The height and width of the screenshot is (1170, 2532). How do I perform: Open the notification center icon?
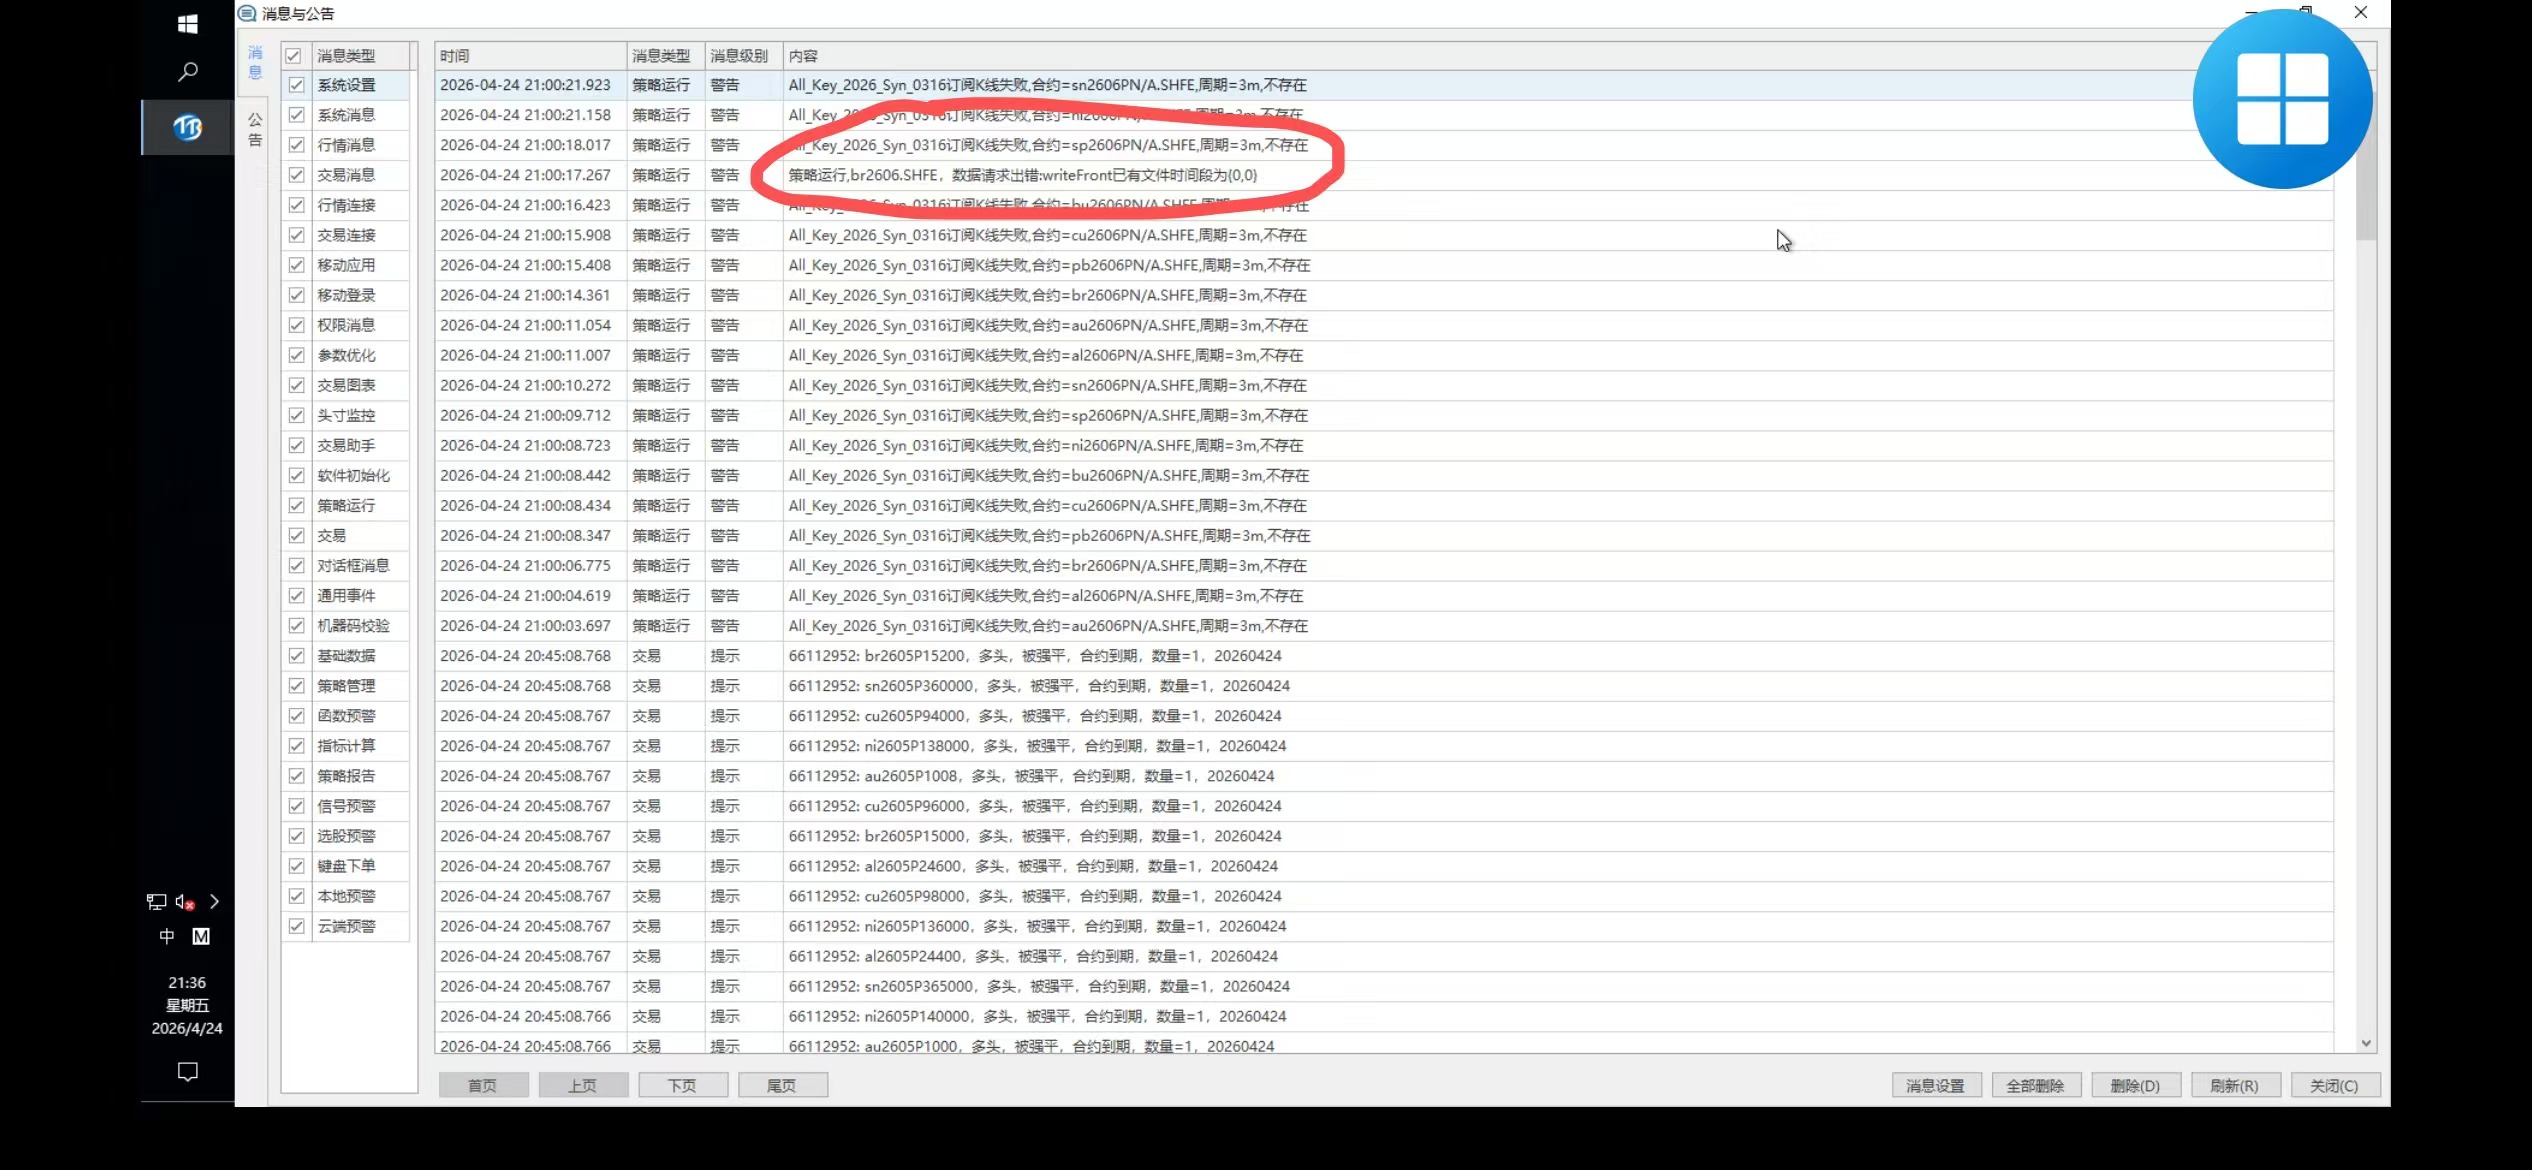point(187,1072)
